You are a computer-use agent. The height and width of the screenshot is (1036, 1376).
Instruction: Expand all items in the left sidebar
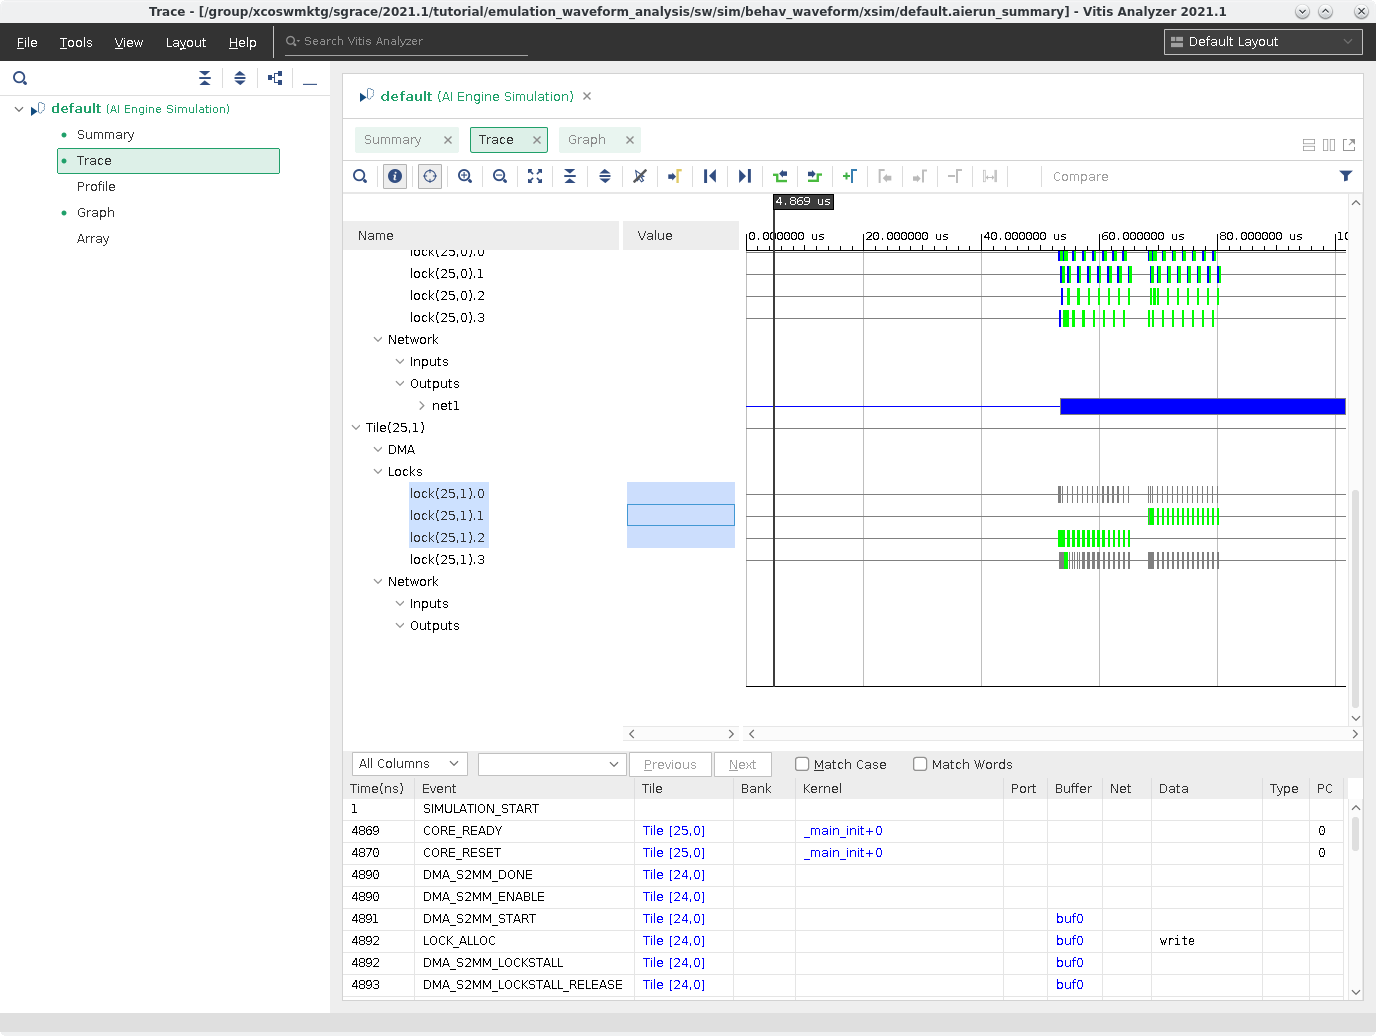point(240,78)
